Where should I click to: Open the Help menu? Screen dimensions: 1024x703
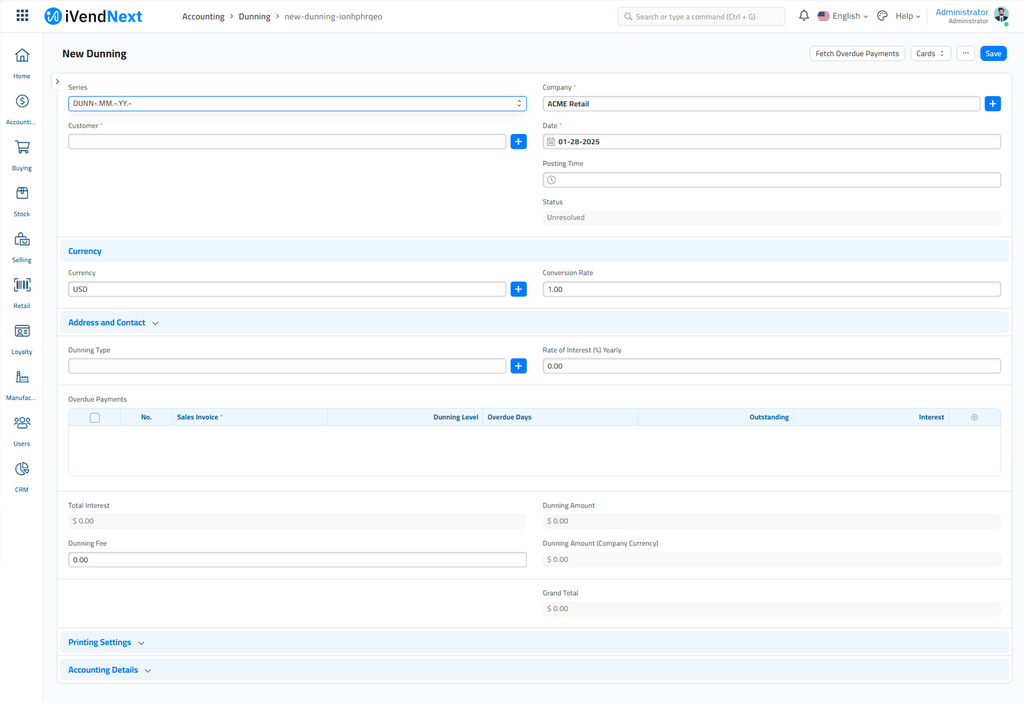pos(907,16)
